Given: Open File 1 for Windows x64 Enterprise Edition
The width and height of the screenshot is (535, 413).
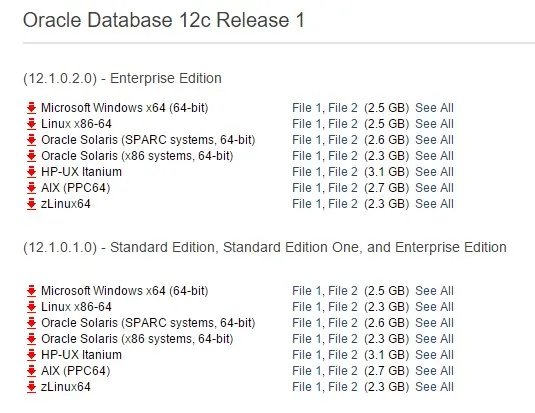Looking at the screenshot, I should click(x=306, y=108).
